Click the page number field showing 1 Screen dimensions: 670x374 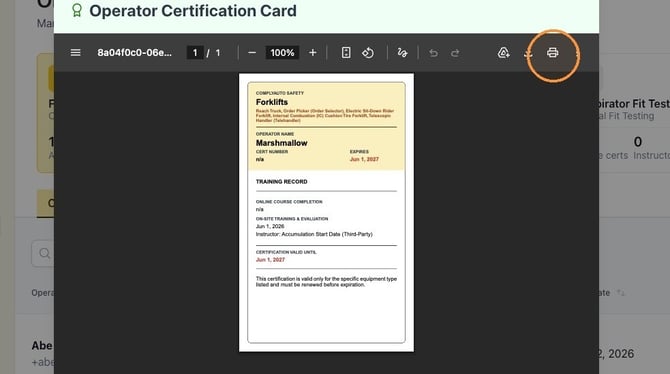(195, 53)
